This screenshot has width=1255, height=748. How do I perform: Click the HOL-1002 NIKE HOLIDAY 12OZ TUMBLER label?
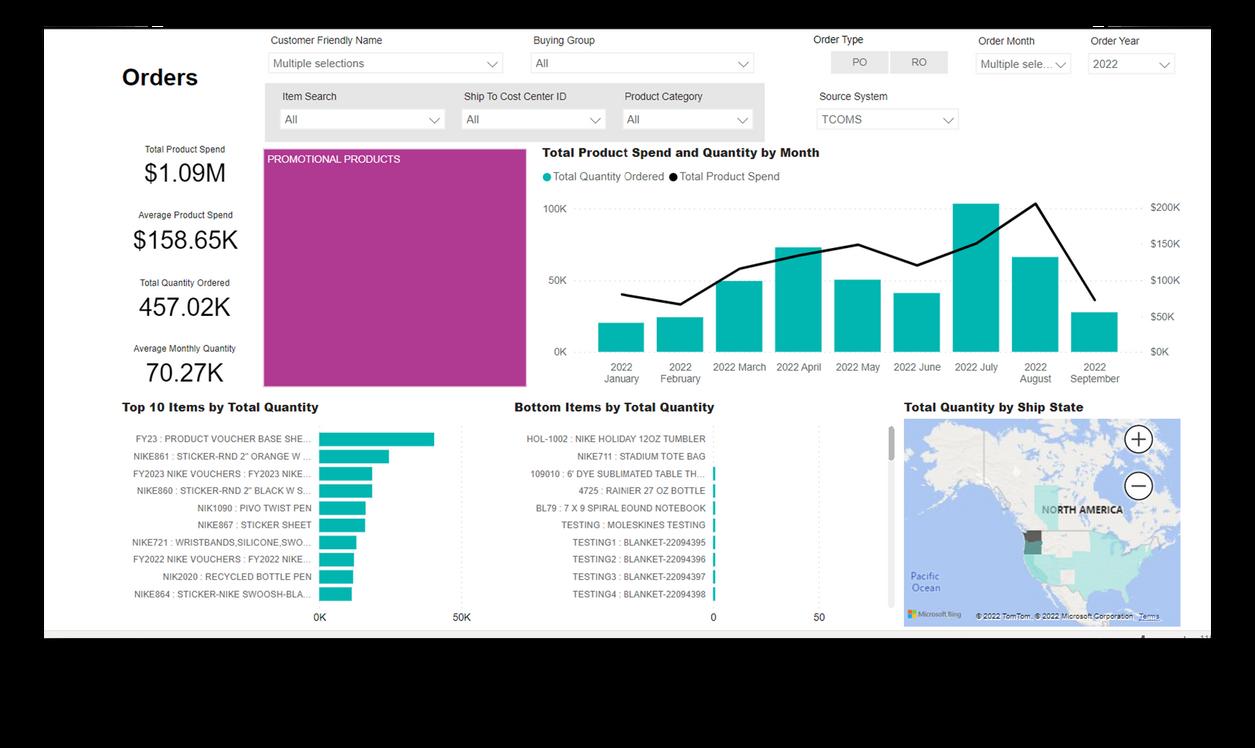click(x=616, y=439)
